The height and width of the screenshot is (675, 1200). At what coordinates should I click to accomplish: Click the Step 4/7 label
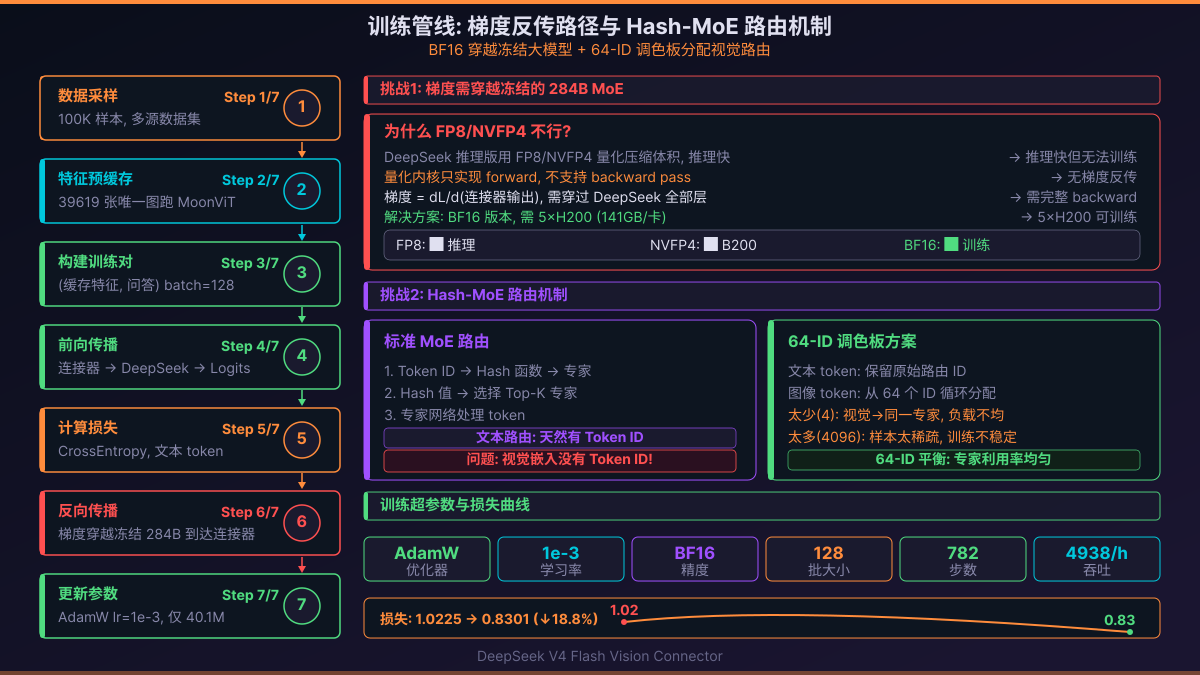pyautogui.click(x=250, y=346)
